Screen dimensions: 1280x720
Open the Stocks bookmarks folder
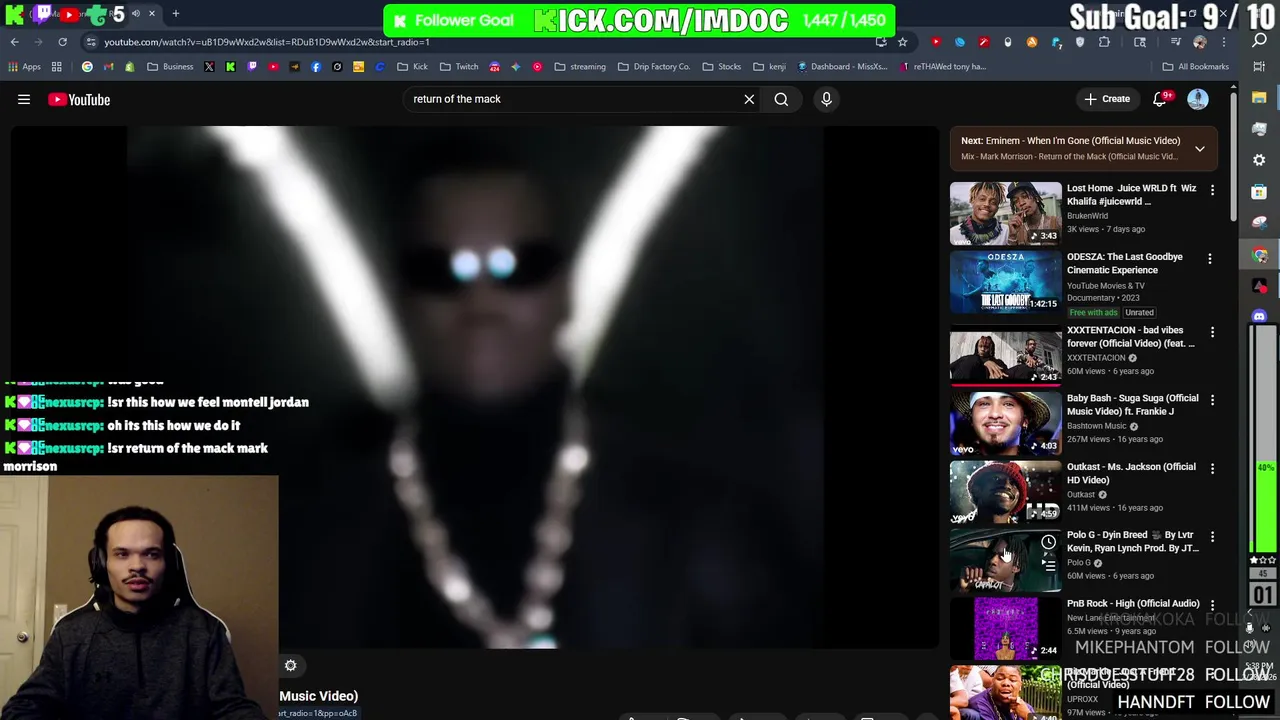coord(722,67)
